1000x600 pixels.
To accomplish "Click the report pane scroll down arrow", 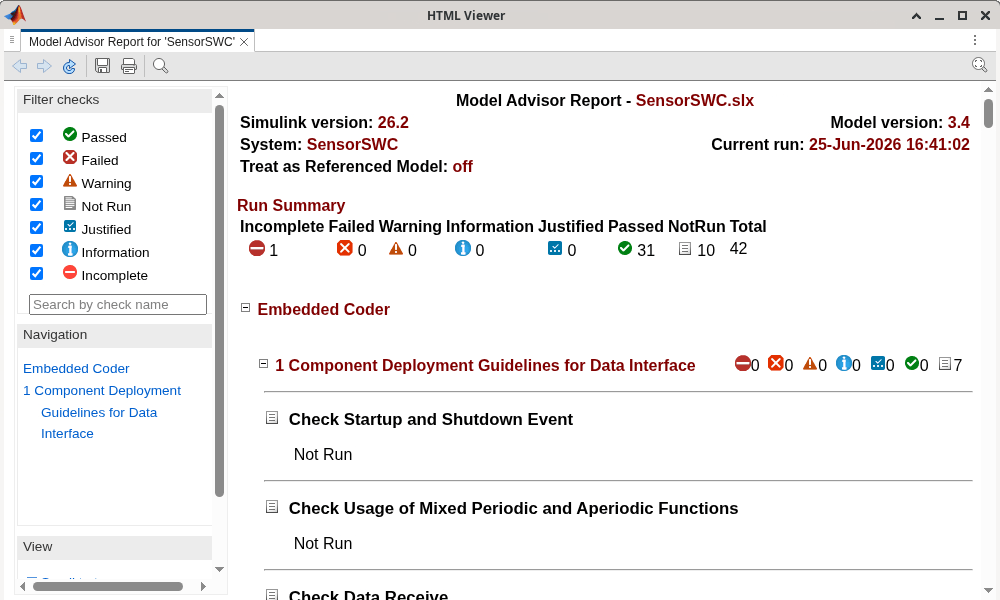I will (988, 590).
